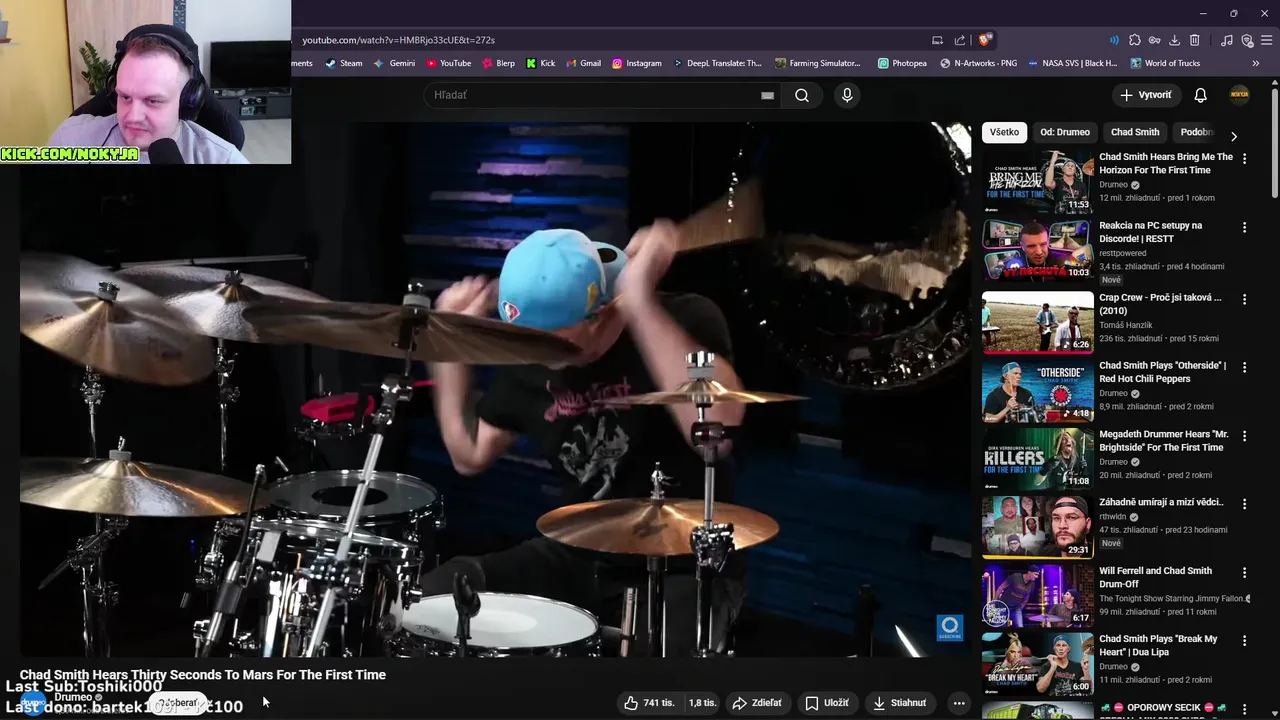Open the Gmail bookmark

coord(584,63)
